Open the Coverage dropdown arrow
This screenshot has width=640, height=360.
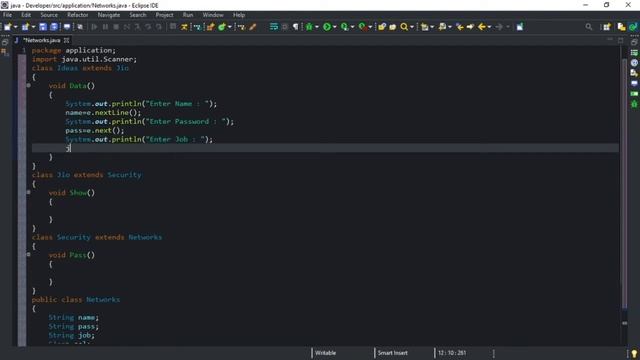point(352,27)
